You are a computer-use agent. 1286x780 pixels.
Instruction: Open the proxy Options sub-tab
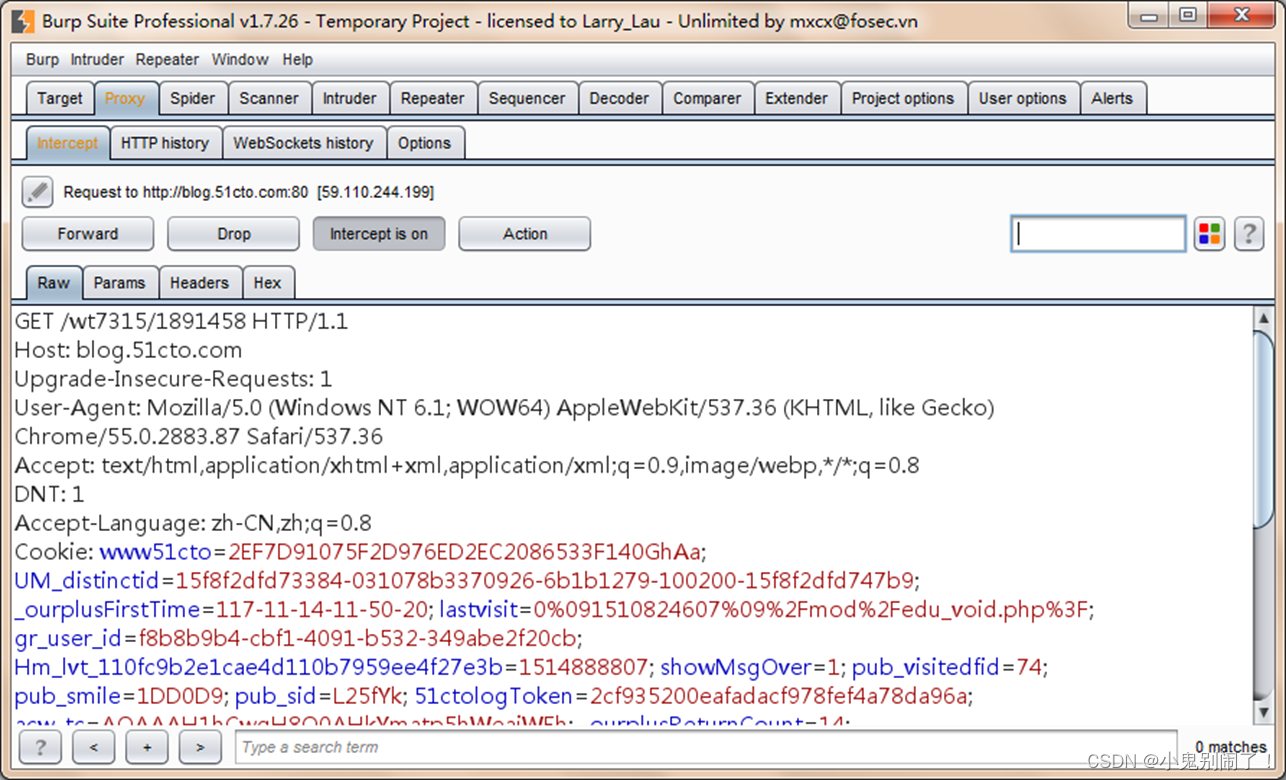click(x=424, y=143)
